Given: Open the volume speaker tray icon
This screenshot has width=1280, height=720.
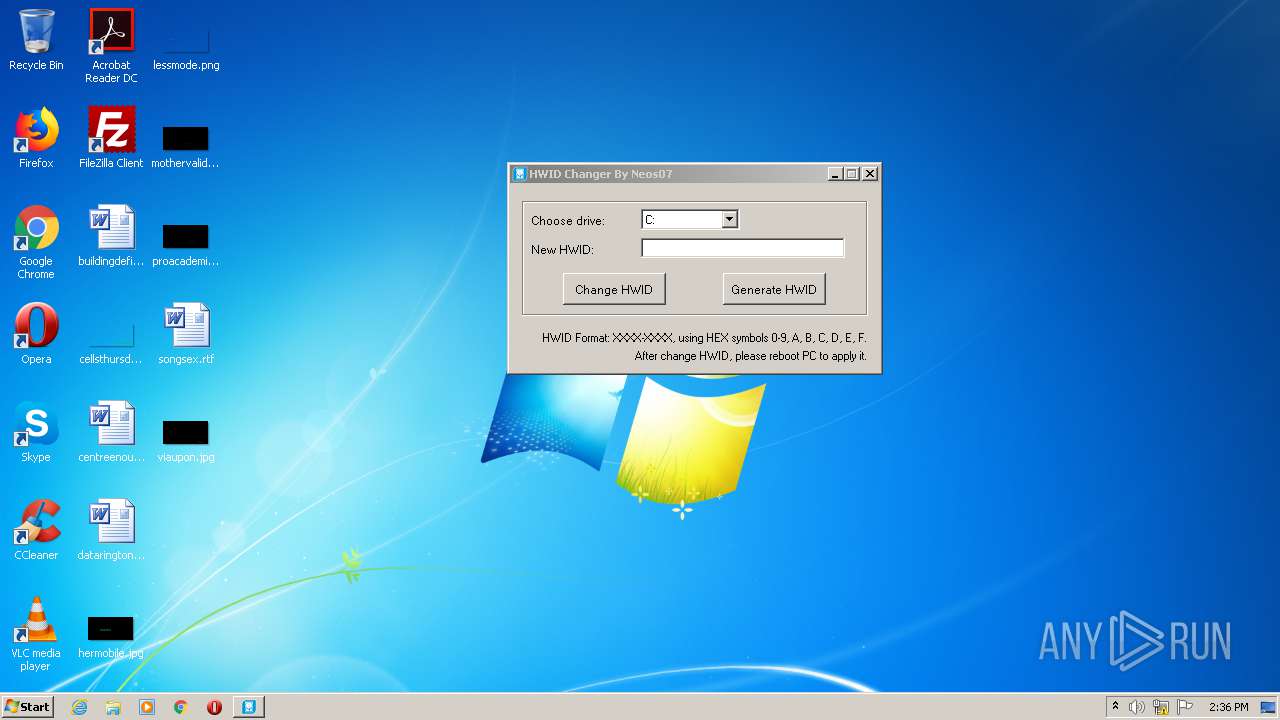Looking at the screenshot, I should pyautogui.click(x=1137, y=707).
